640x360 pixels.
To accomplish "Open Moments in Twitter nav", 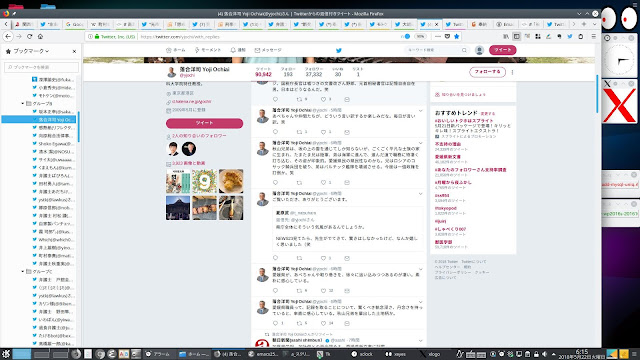I will 207,50.
